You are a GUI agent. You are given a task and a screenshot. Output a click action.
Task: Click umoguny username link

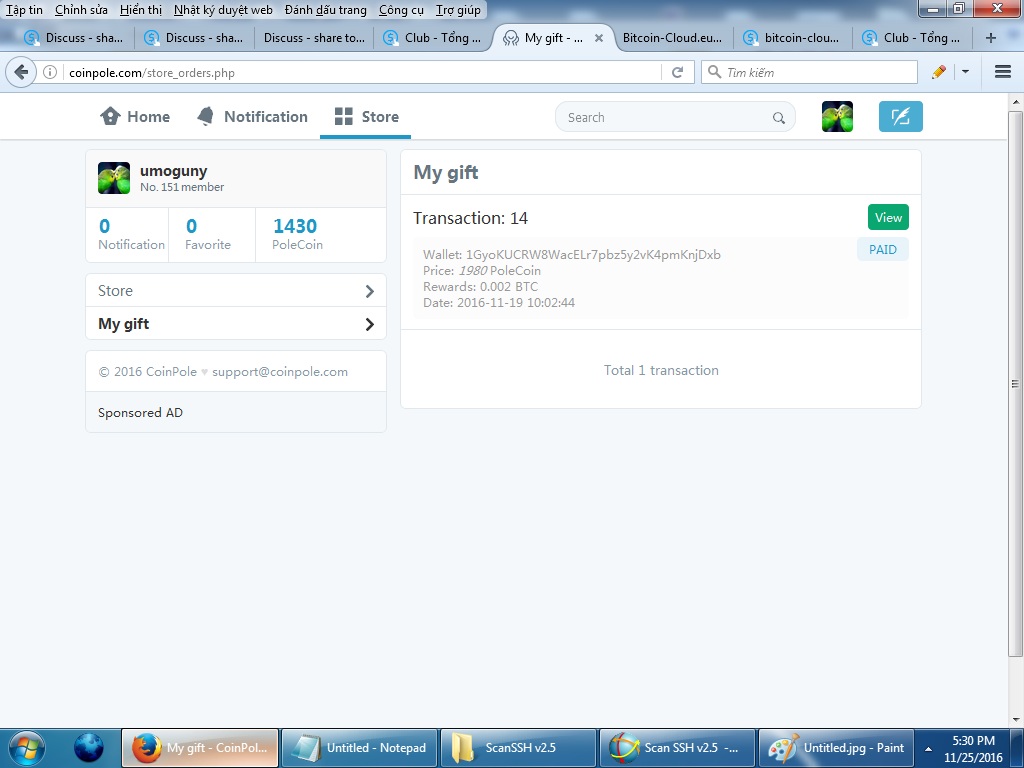173,171
